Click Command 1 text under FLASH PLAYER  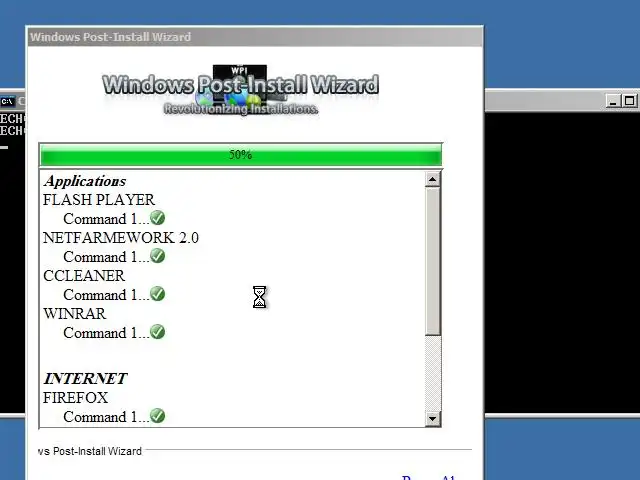(x=106, y=219)
